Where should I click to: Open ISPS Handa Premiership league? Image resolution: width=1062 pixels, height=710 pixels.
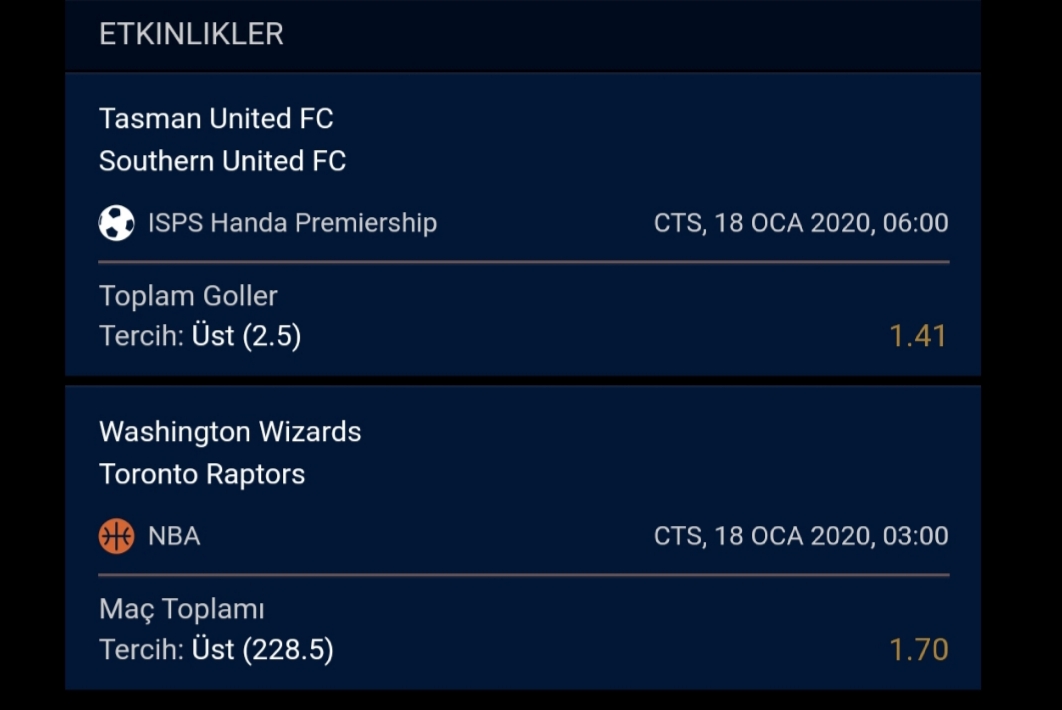coord(292,223)
